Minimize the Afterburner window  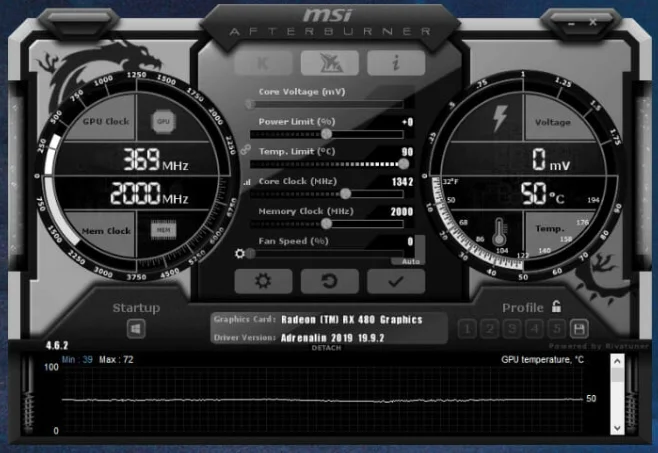click(x=571, y=23)
